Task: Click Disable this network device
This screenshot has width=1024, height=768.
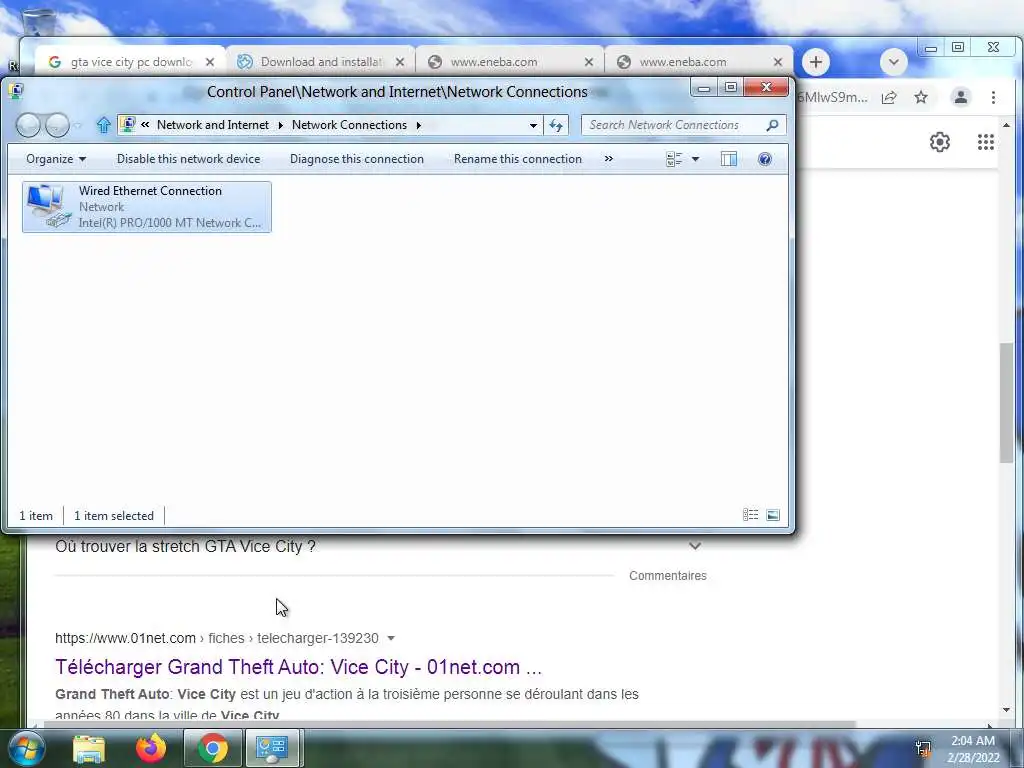Action: [x=188, y=159]
